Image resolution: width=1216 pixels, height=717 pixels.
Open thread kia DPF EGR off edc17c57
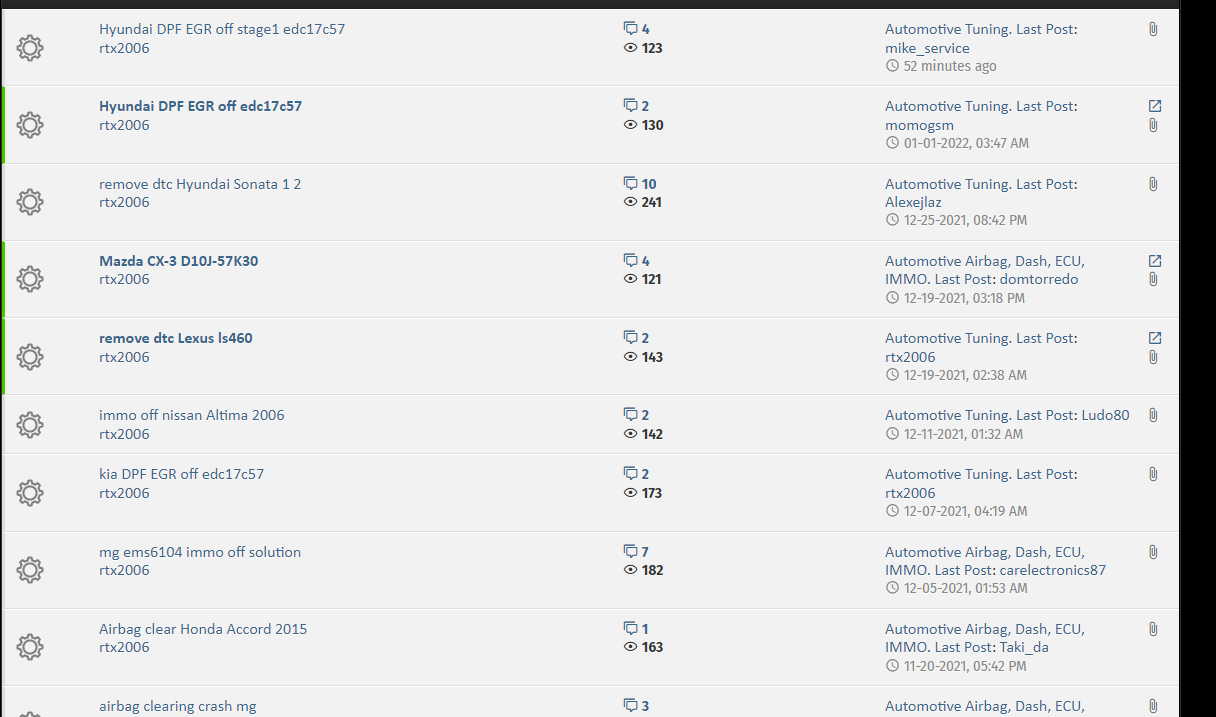182,474
